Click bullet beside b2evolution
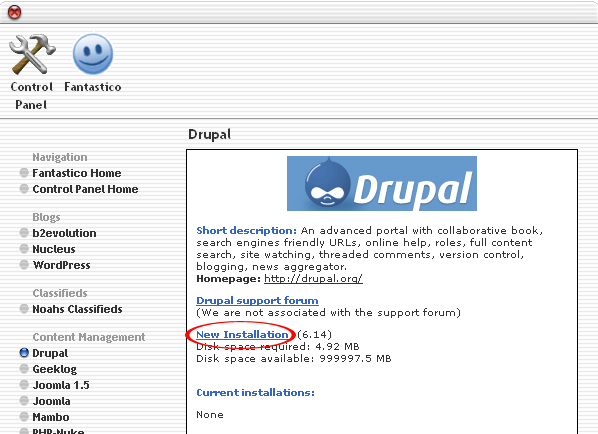 (24, 233)
